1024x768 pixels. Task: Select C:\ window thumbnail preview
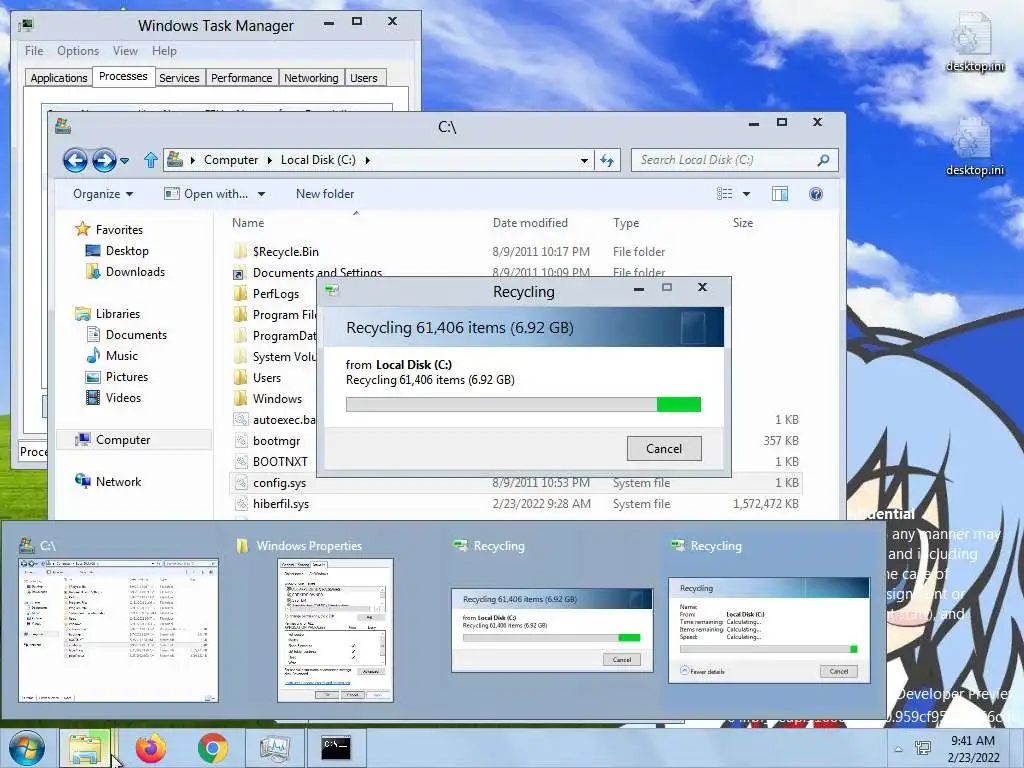[x=118, y=630]
